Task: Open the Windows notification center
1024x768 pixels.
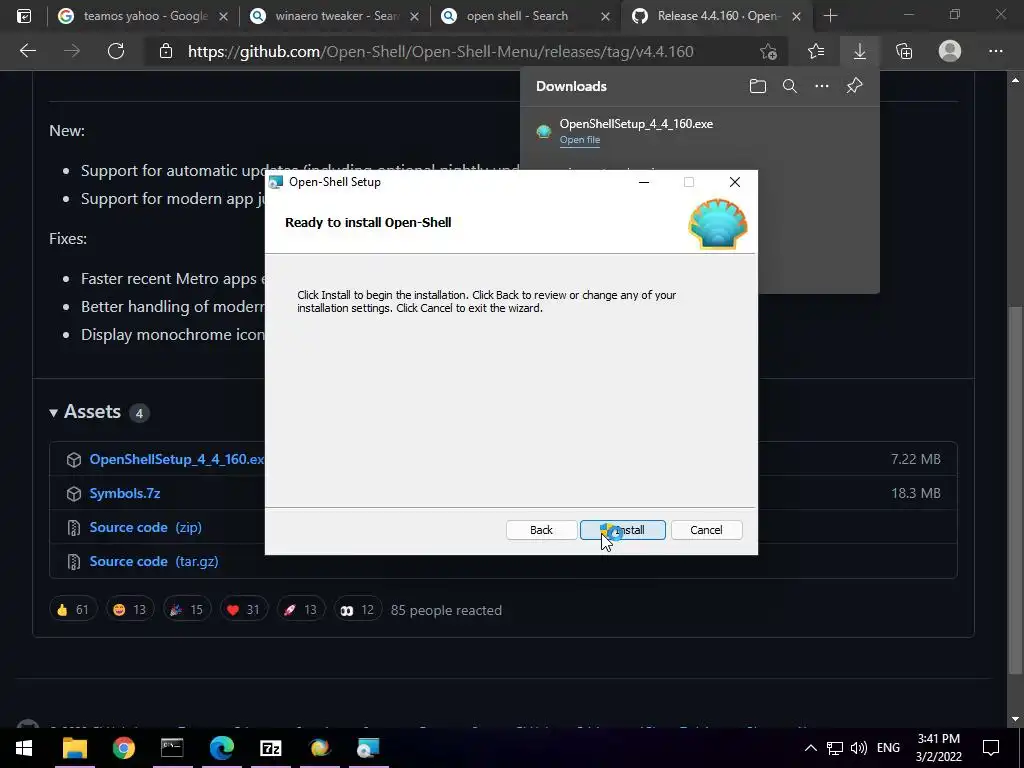Action: click(991, 748)
